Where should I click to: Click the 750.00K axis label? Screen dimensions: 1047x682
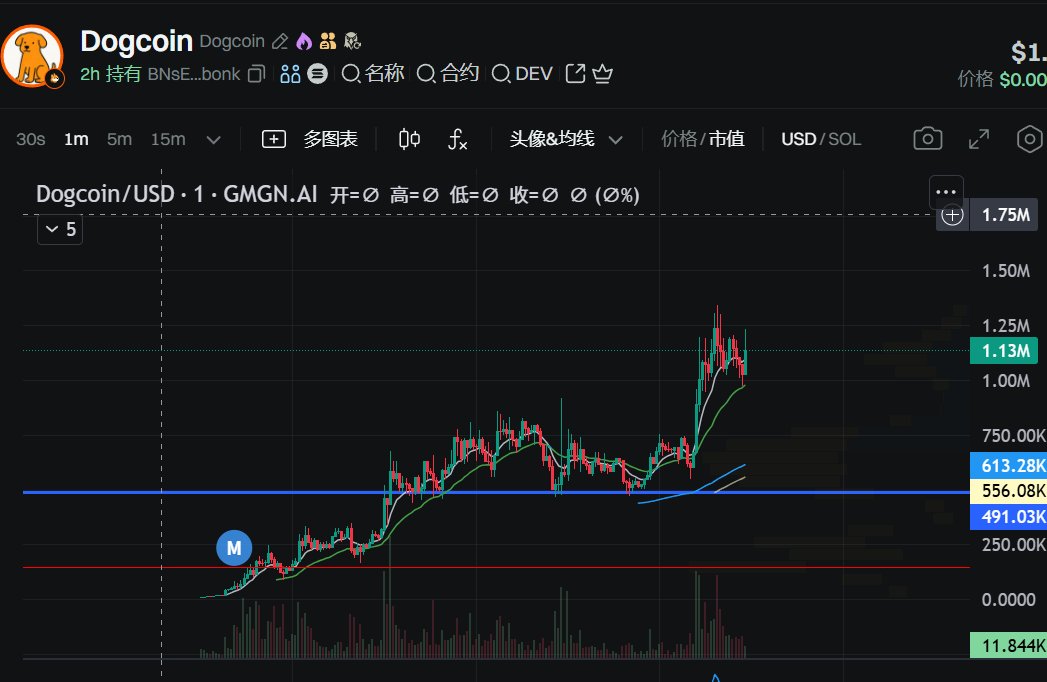point(1014,436)
